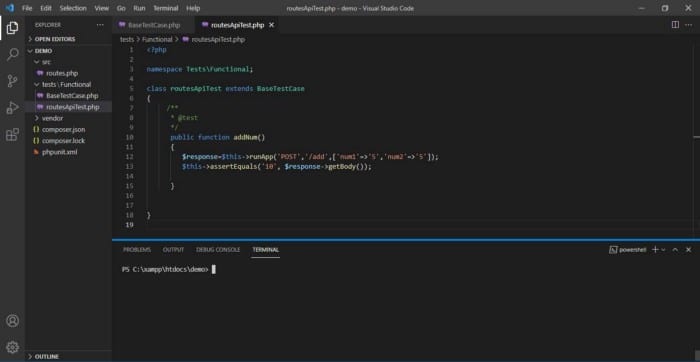Maximize the terminal panel size
The image size is (700, 362).
[675, 250]
